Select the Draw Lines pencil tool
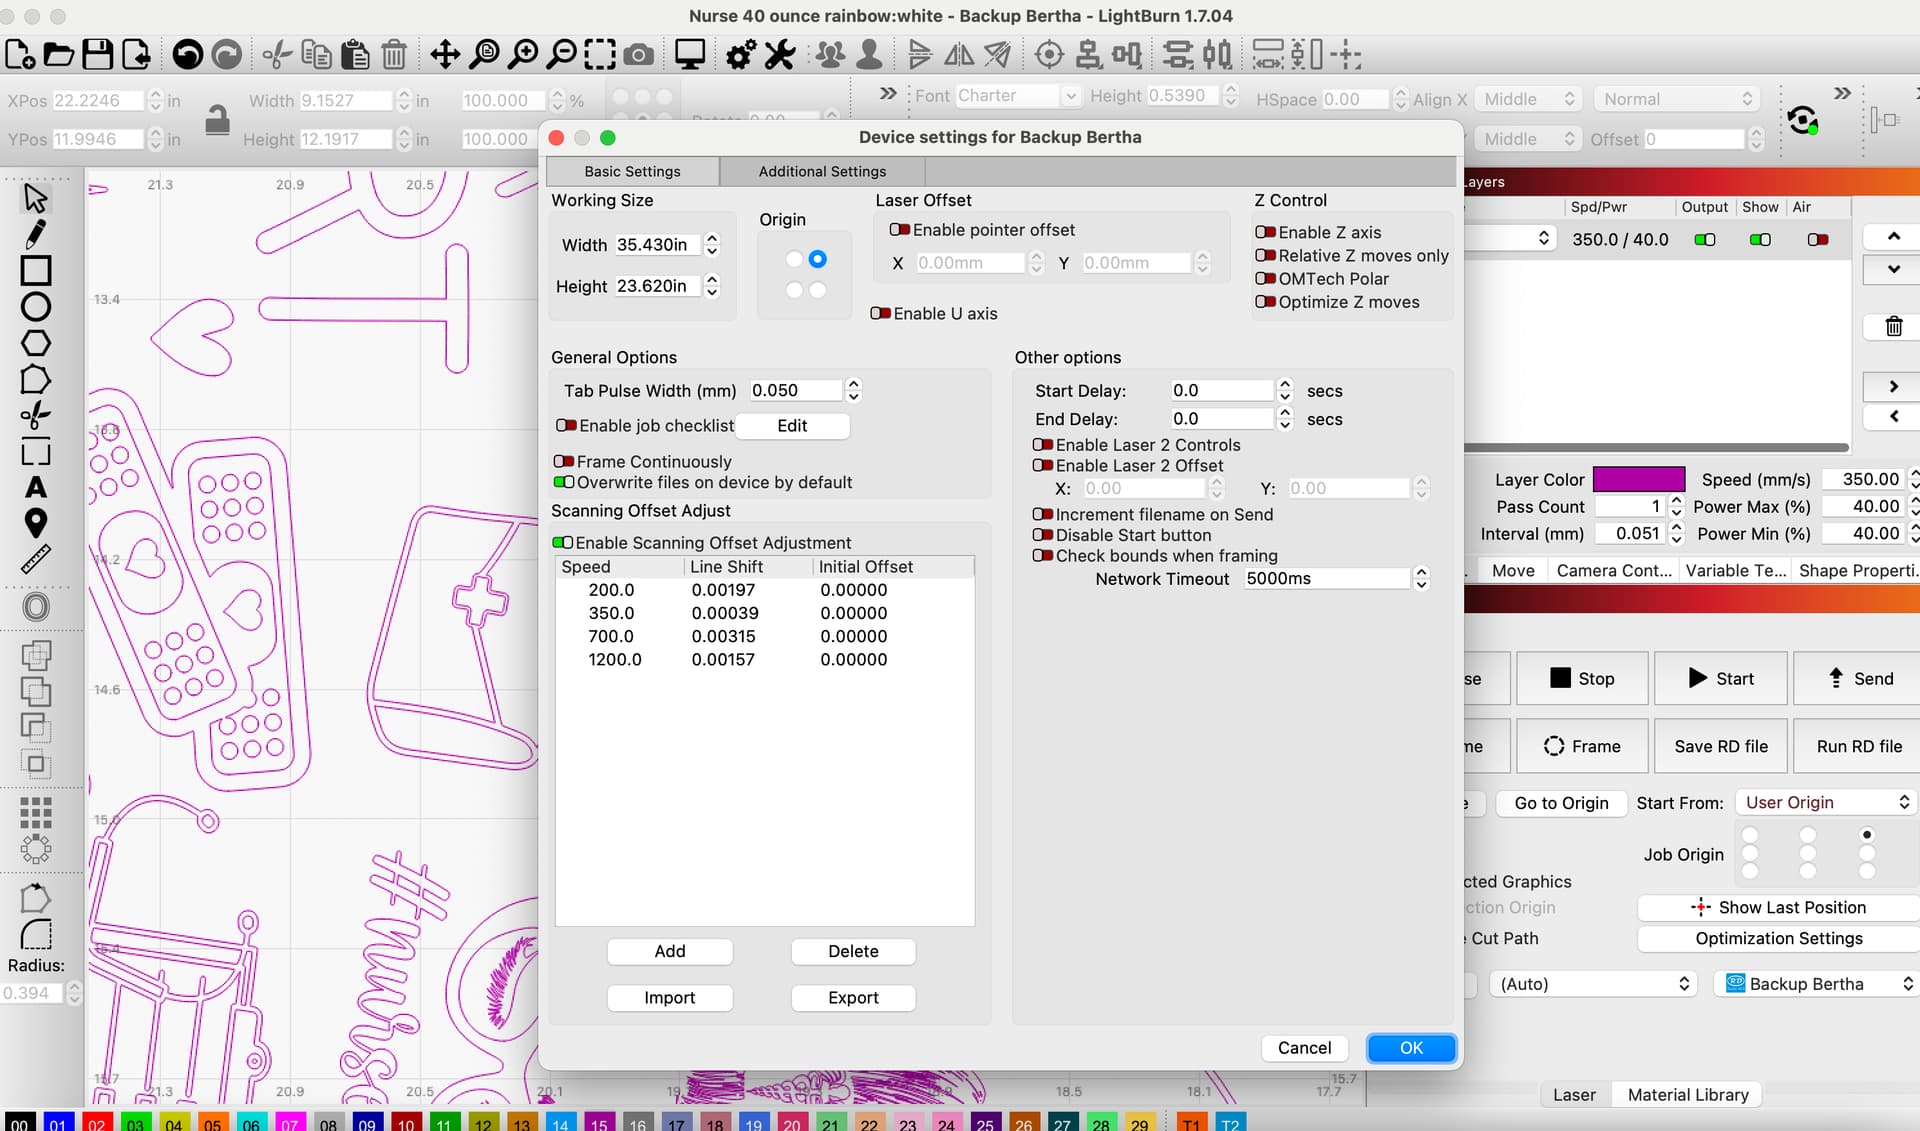 pos(35,234)
